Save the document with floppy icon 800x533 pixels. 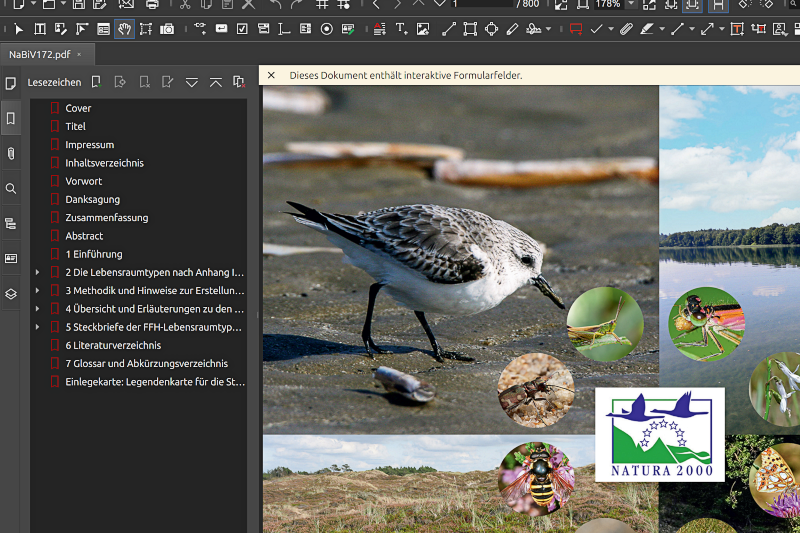pos(79,5)
